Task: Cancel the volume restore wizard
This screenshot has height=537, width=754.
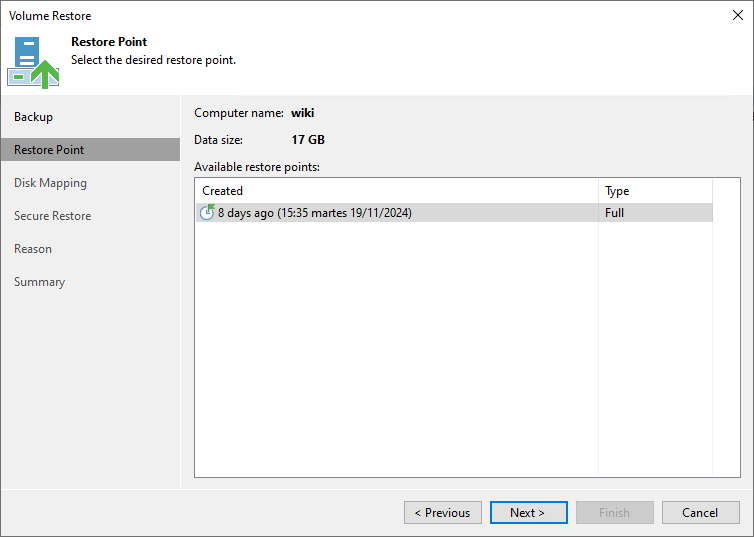Action: coord(700,513)
